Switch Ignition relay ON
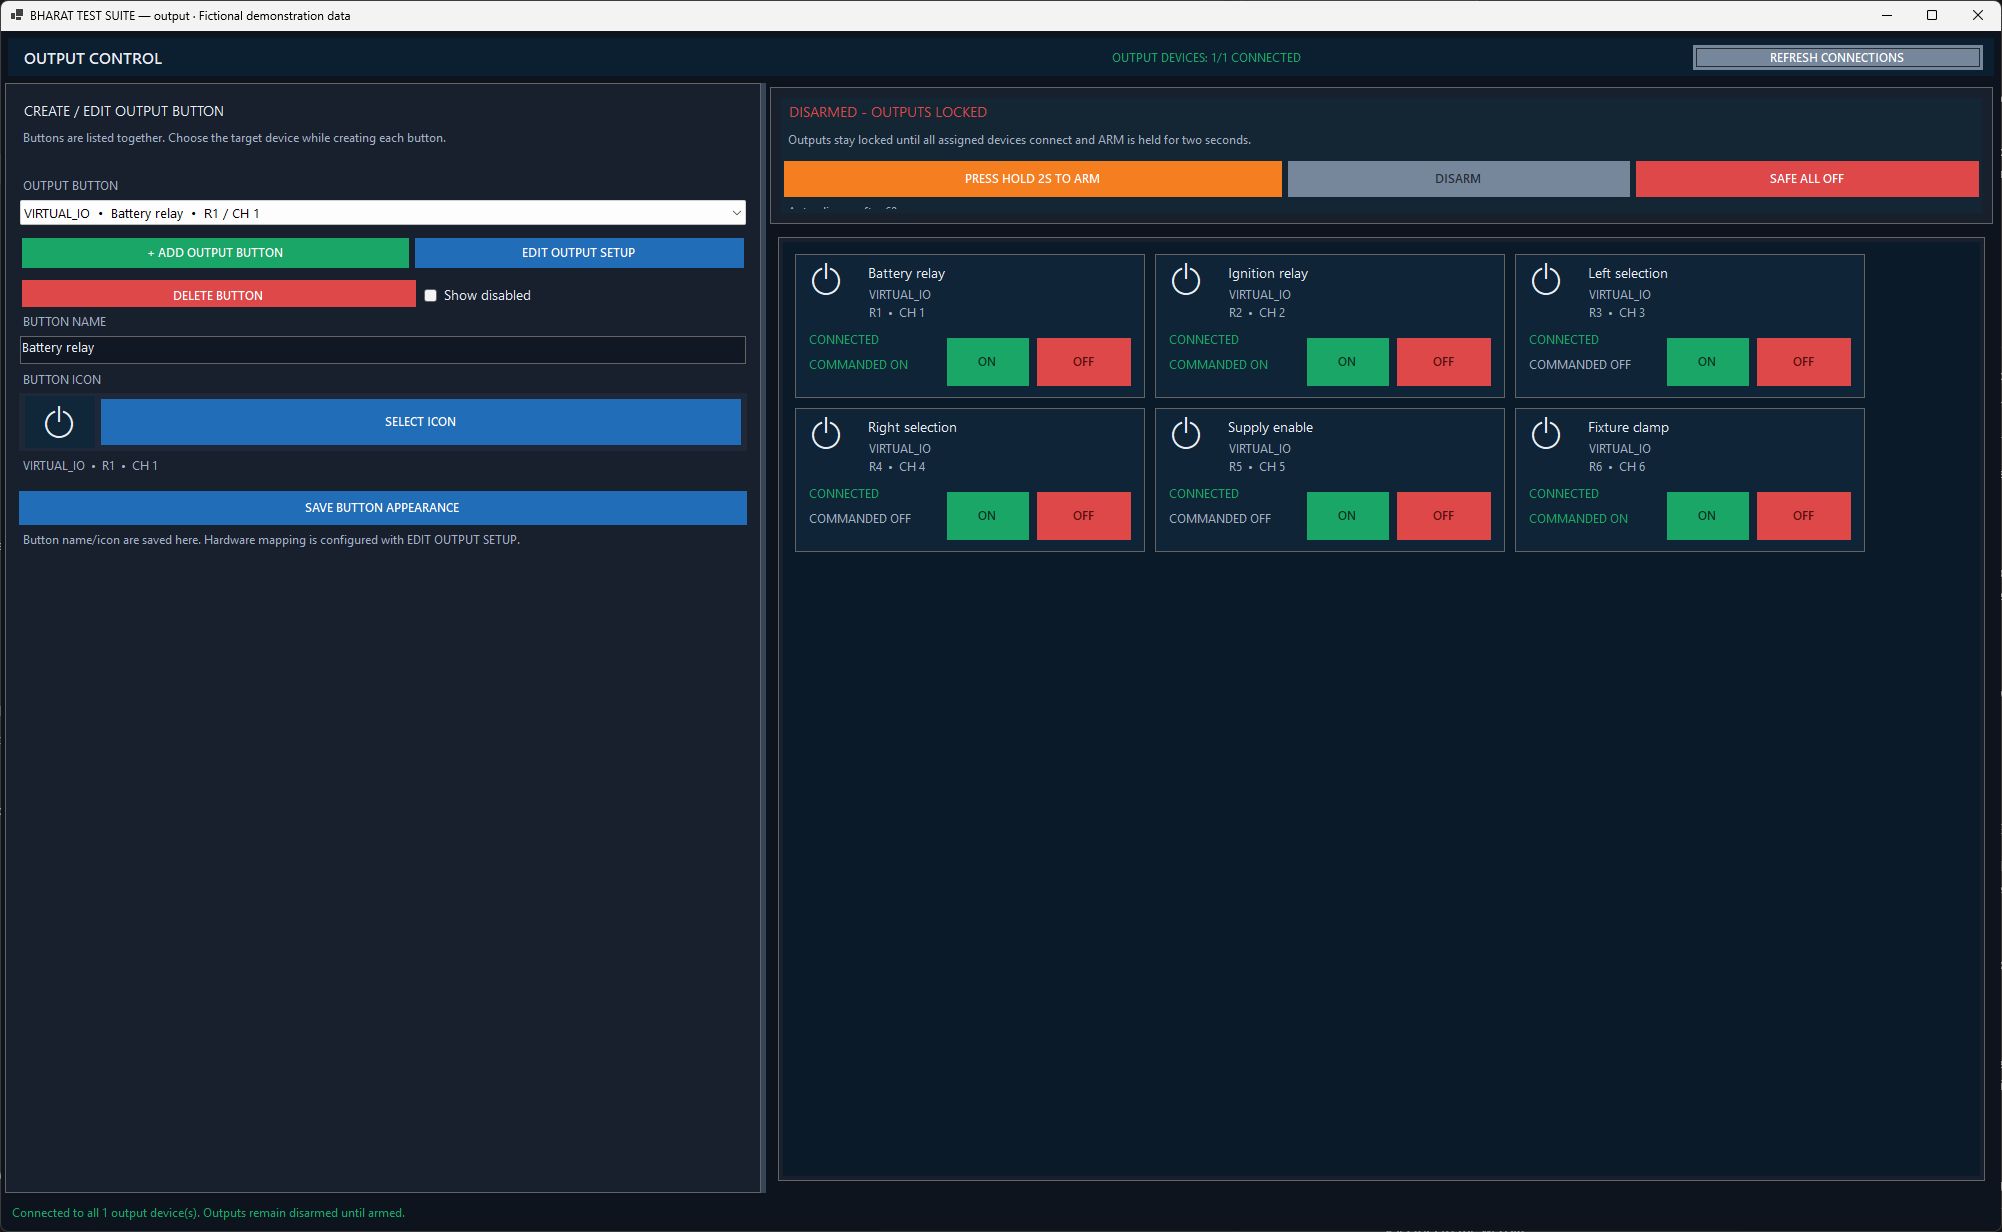The width and height of the screenshot is (2002, 1232). point(1347,362)
